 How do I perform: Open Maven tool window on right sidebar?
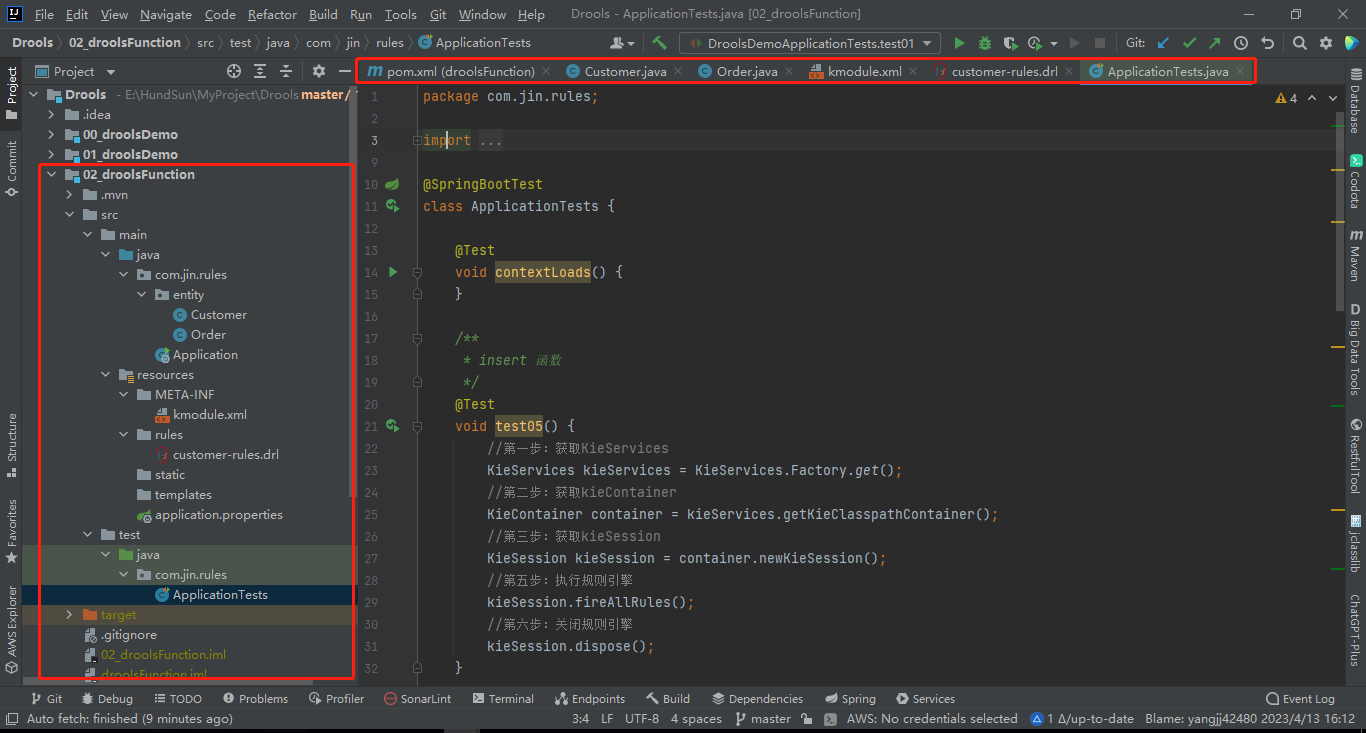1355,255
